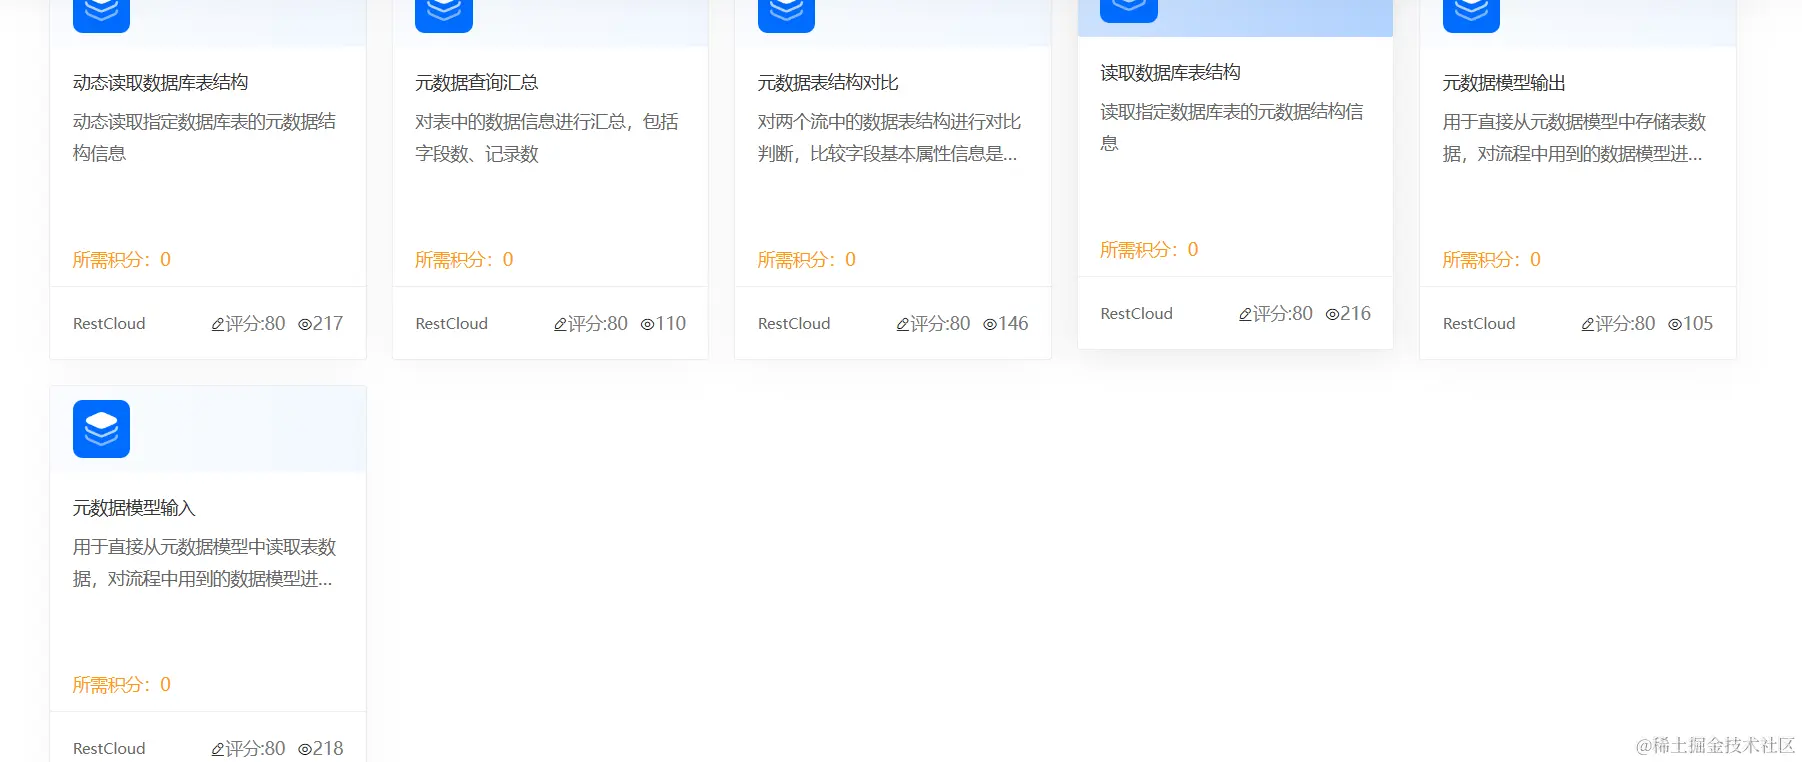Click RestCloud author on 读取数据库表结构 card
1802x762 pixels.
point(1137,314)
